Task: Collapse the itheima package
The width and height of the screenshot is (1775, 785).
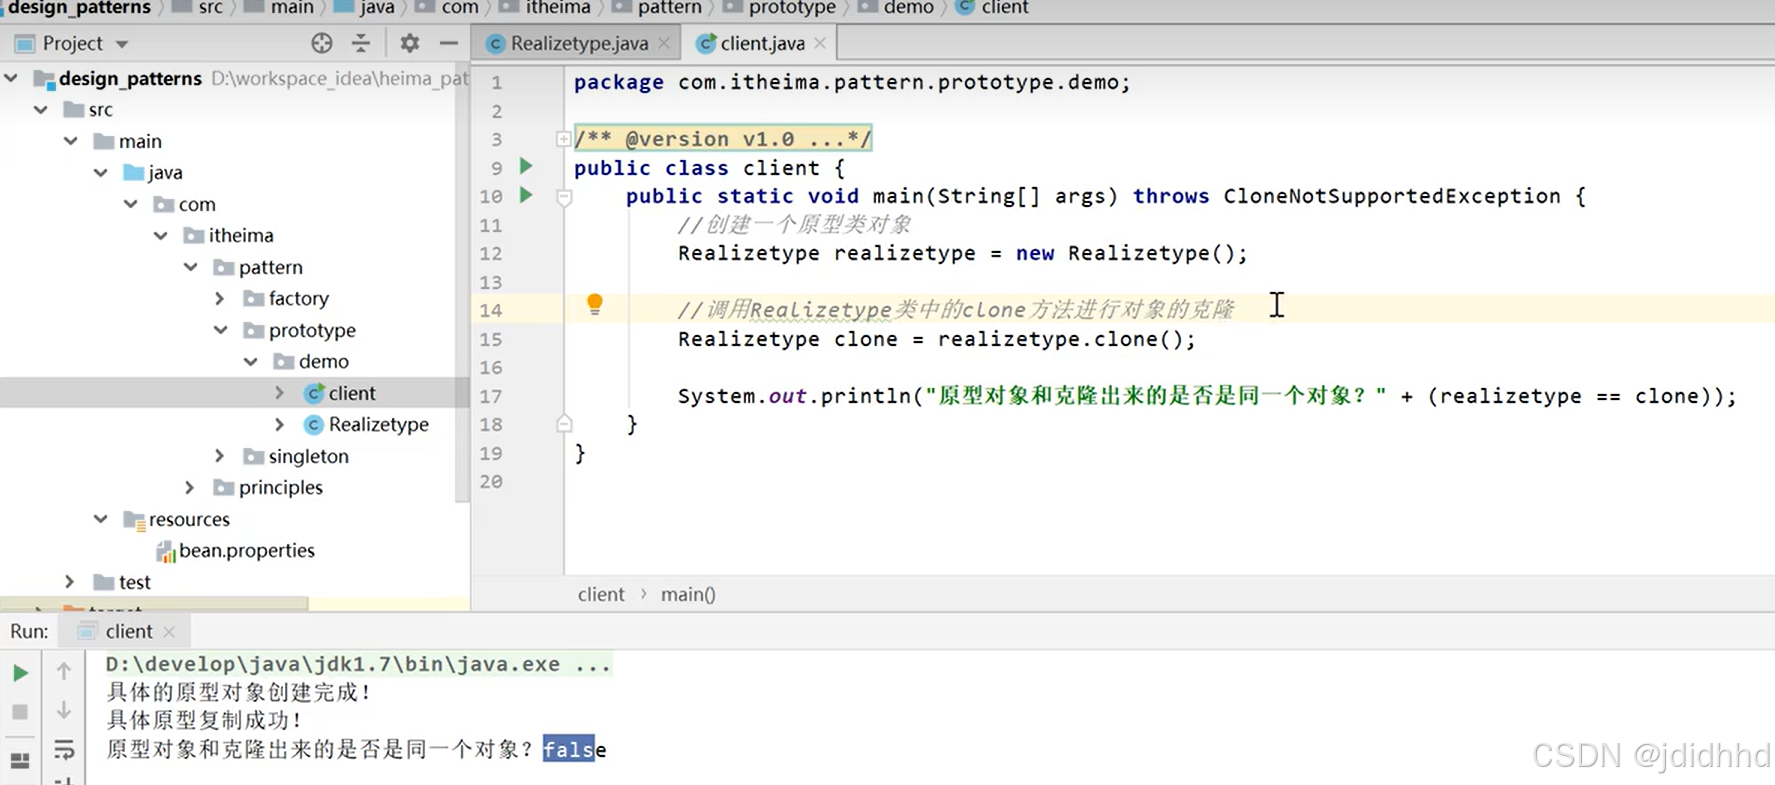Action: point(161,235)
